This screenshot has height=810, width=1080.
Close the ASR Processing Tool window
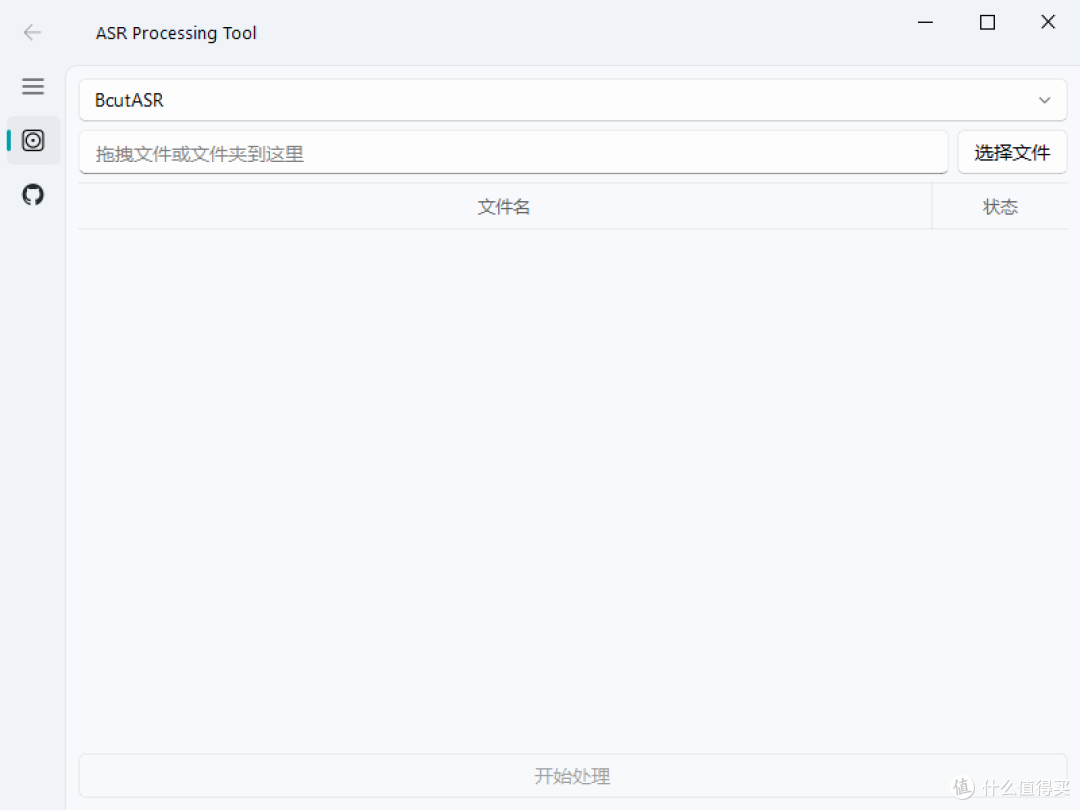click(x=1048, y=23)
